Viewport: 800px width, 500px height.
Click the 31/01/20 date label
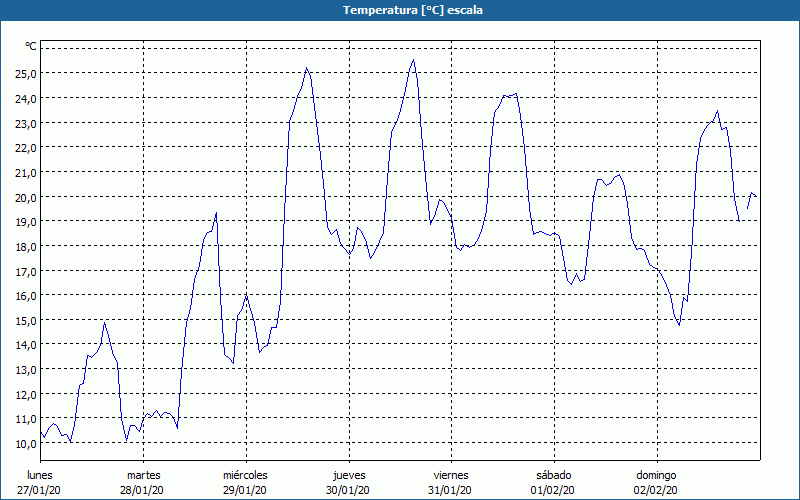pos(450,490)
